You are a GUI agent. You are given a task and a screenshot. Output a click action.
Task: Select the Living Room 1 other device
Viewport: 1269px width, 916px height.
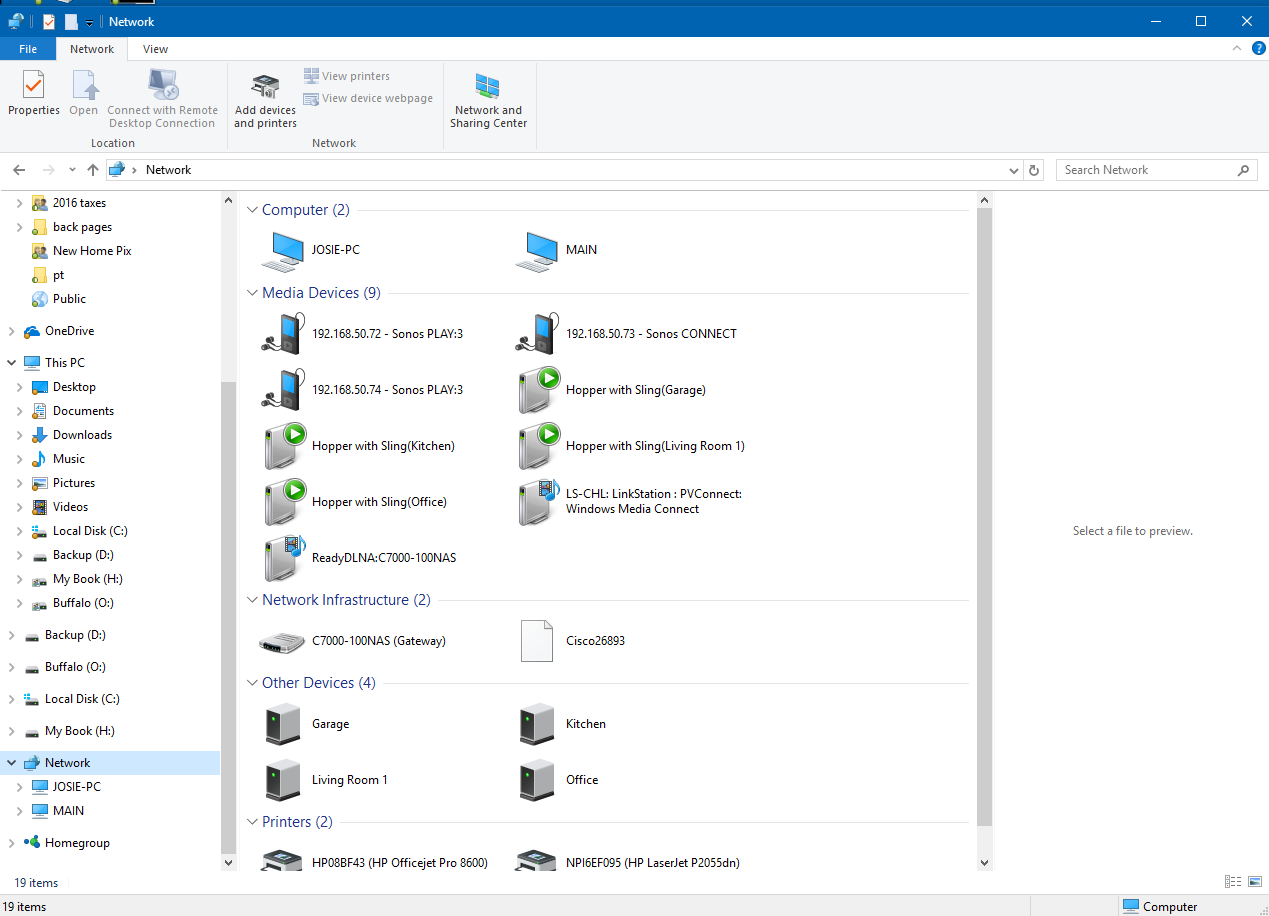point(325,780)
